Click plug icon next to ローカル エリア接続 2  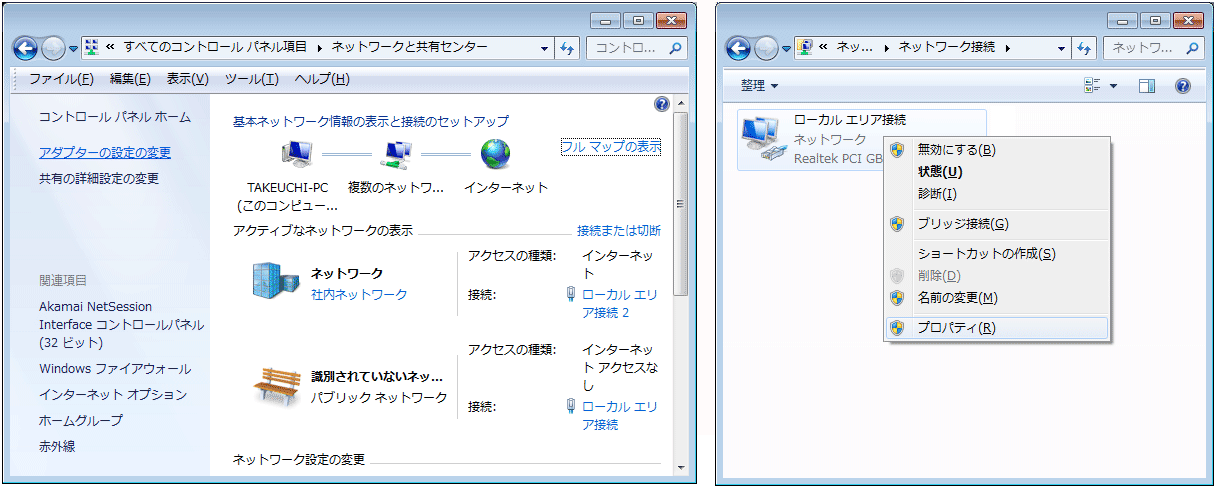(571, 294)
